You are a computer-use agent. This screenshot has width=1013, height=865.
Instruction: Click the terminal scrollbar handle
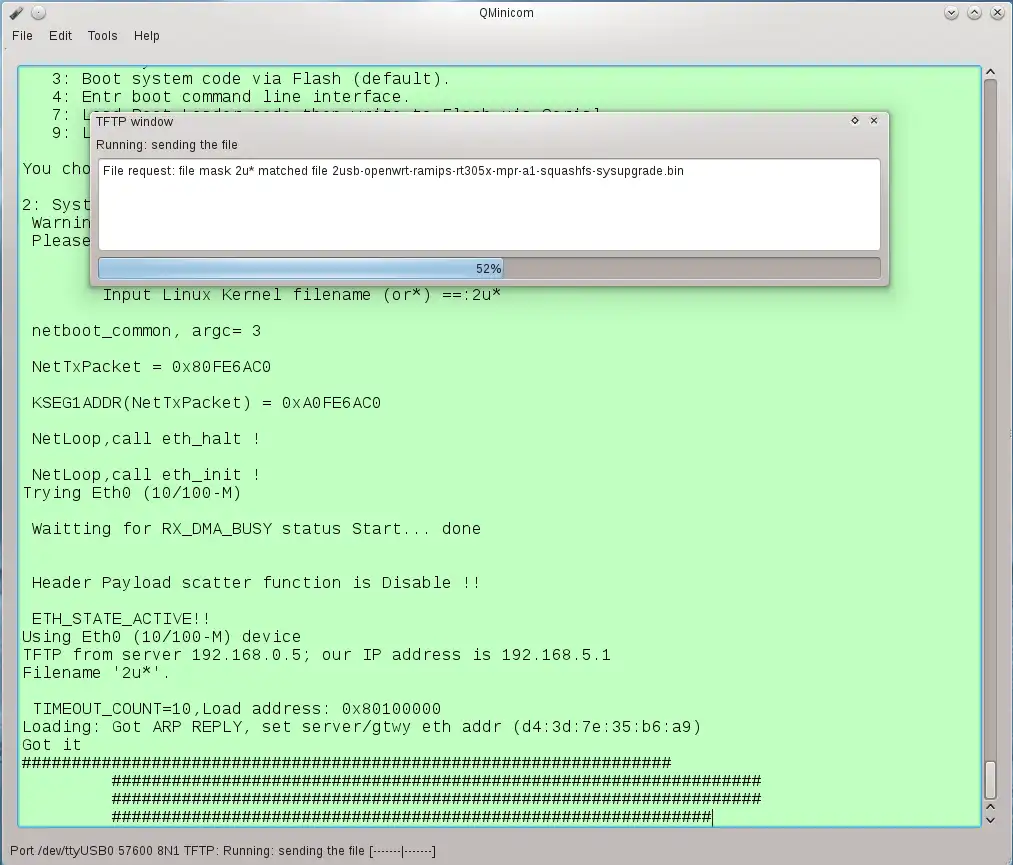pyautogui.click(x=990, y=780)
